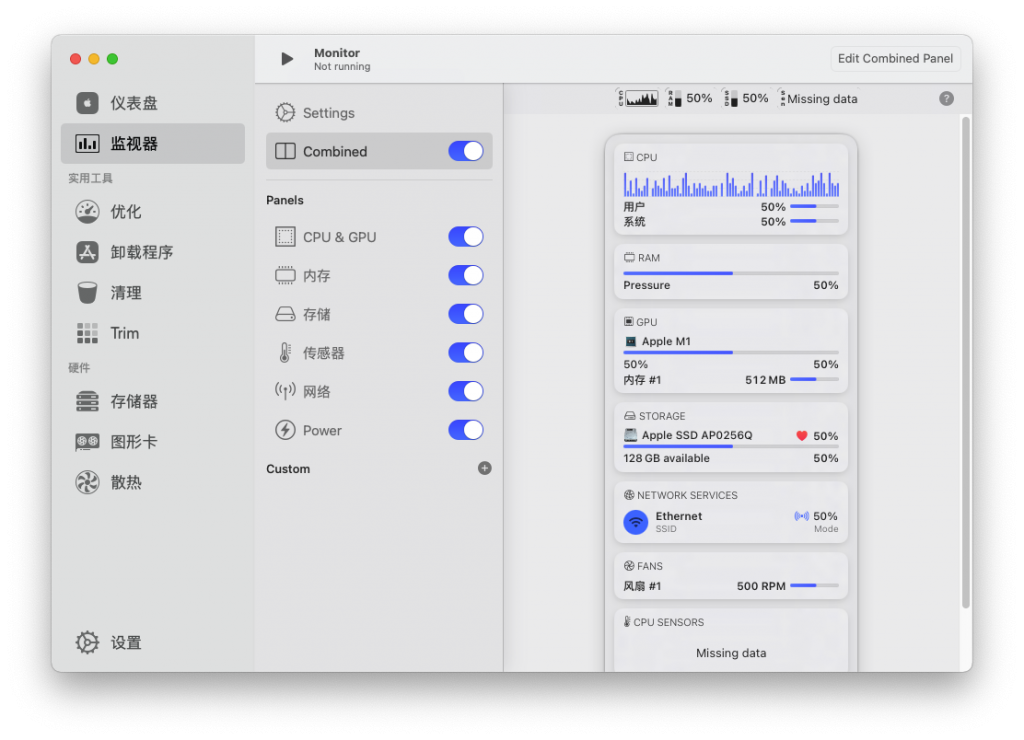Click the RAM 50% menu bar preview item

pos(689,99)
